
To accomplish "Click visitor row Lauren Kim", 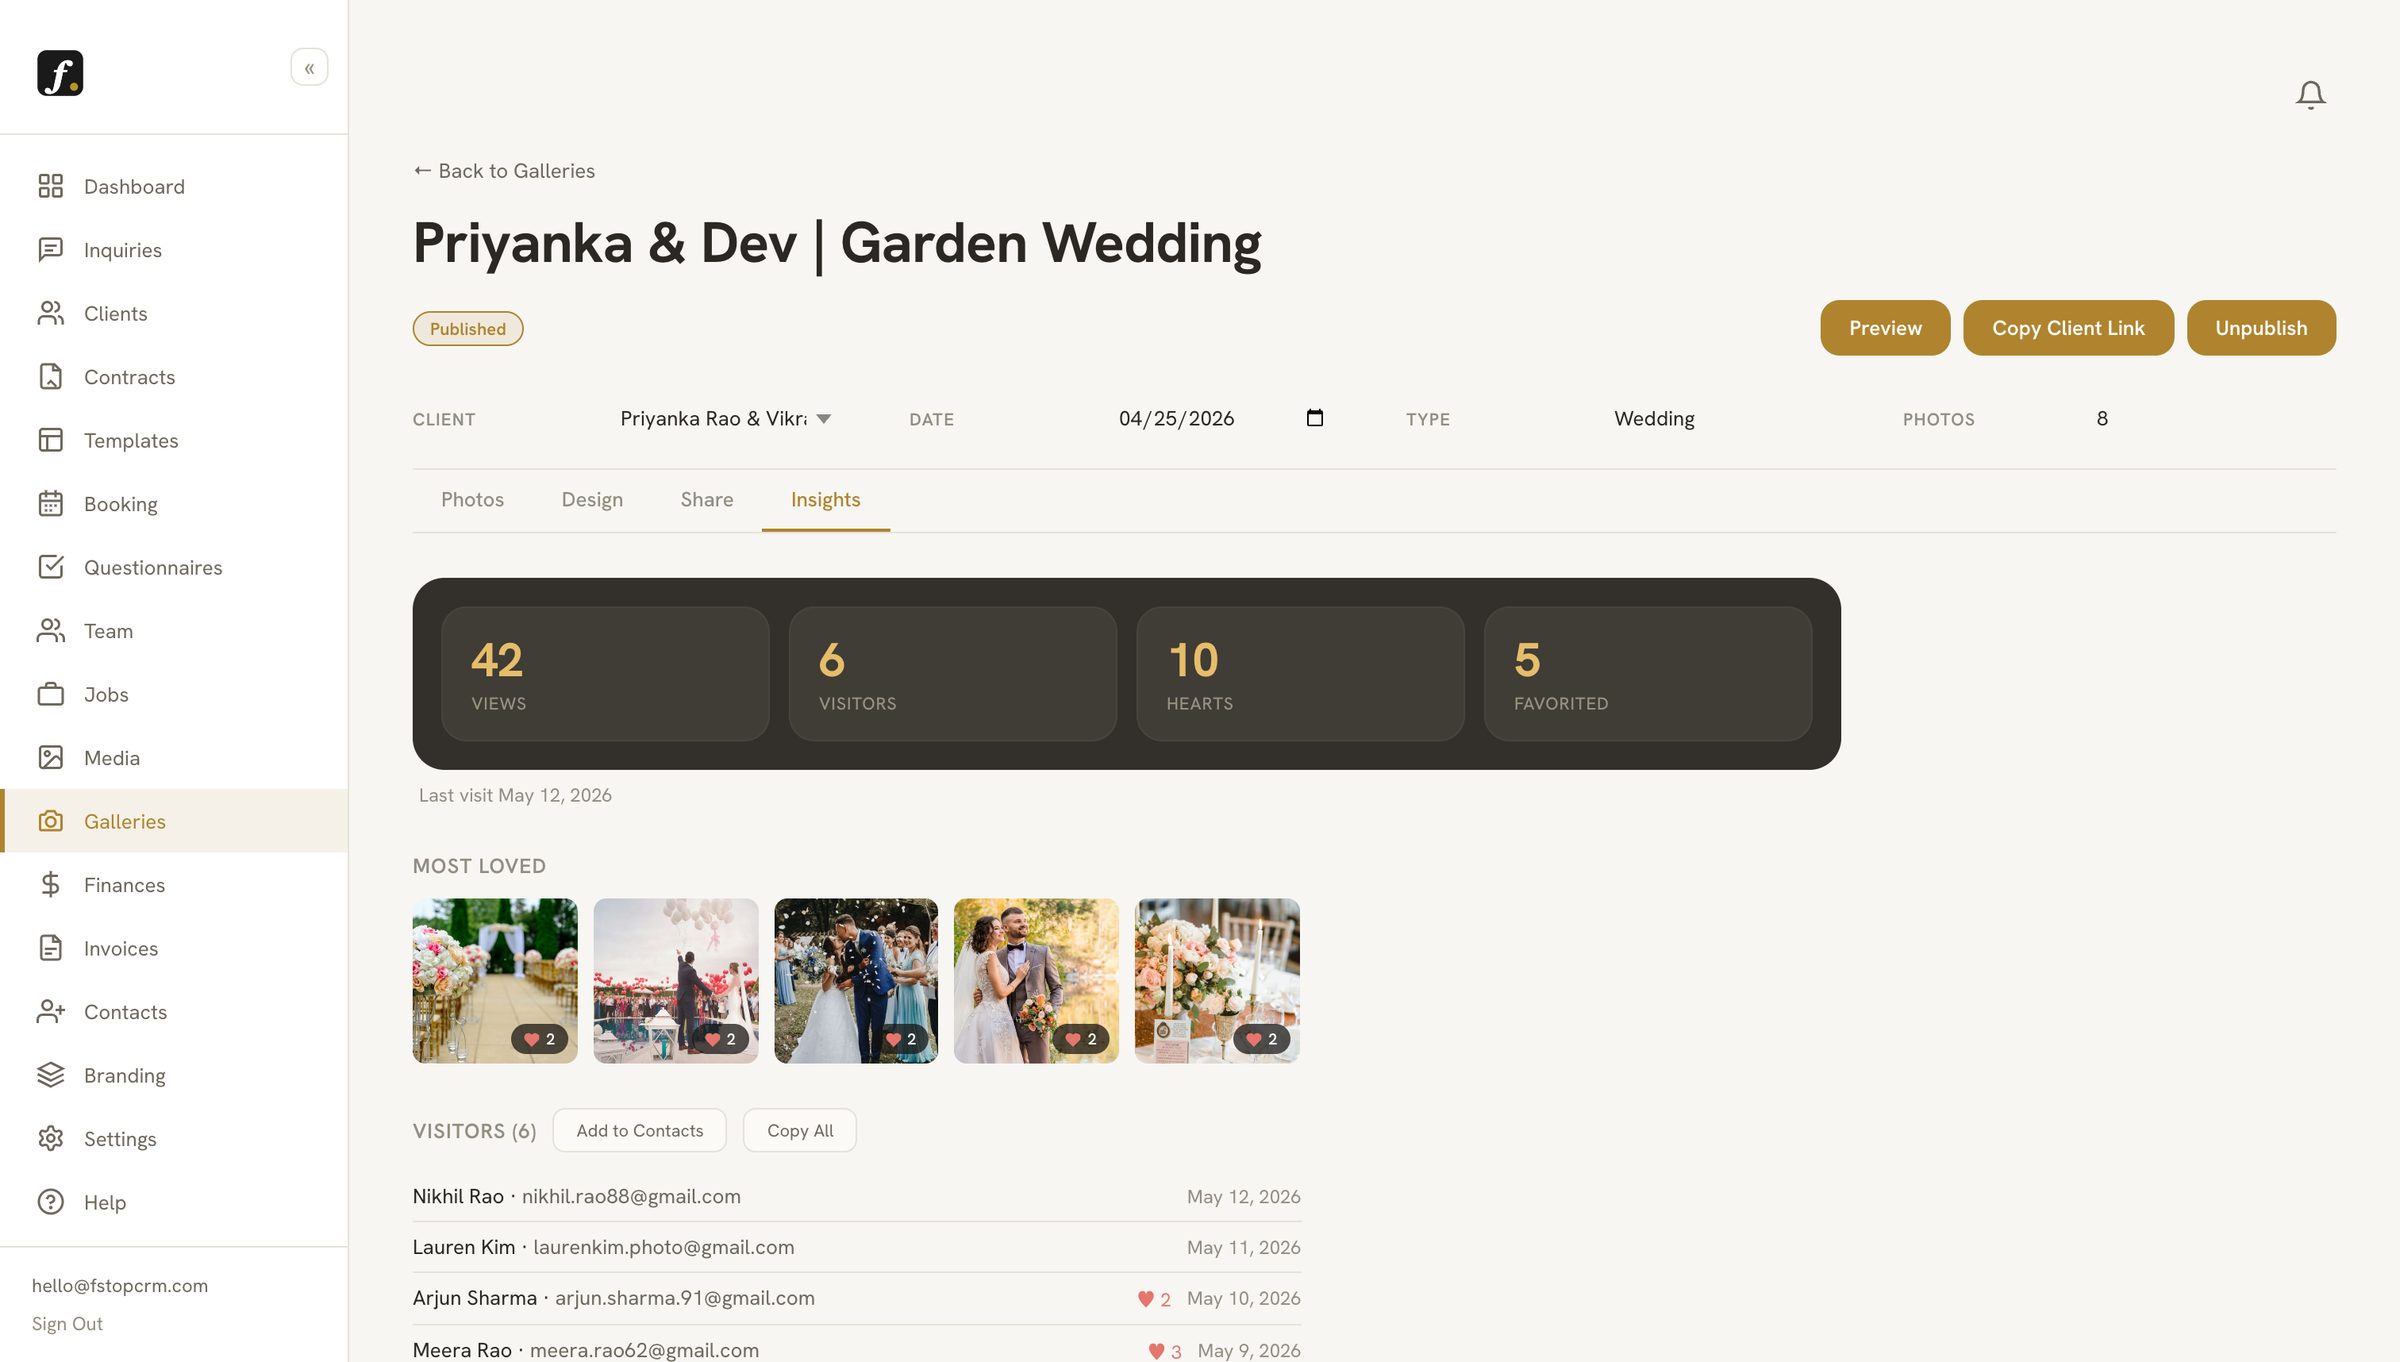I will tap(857, 1247).
